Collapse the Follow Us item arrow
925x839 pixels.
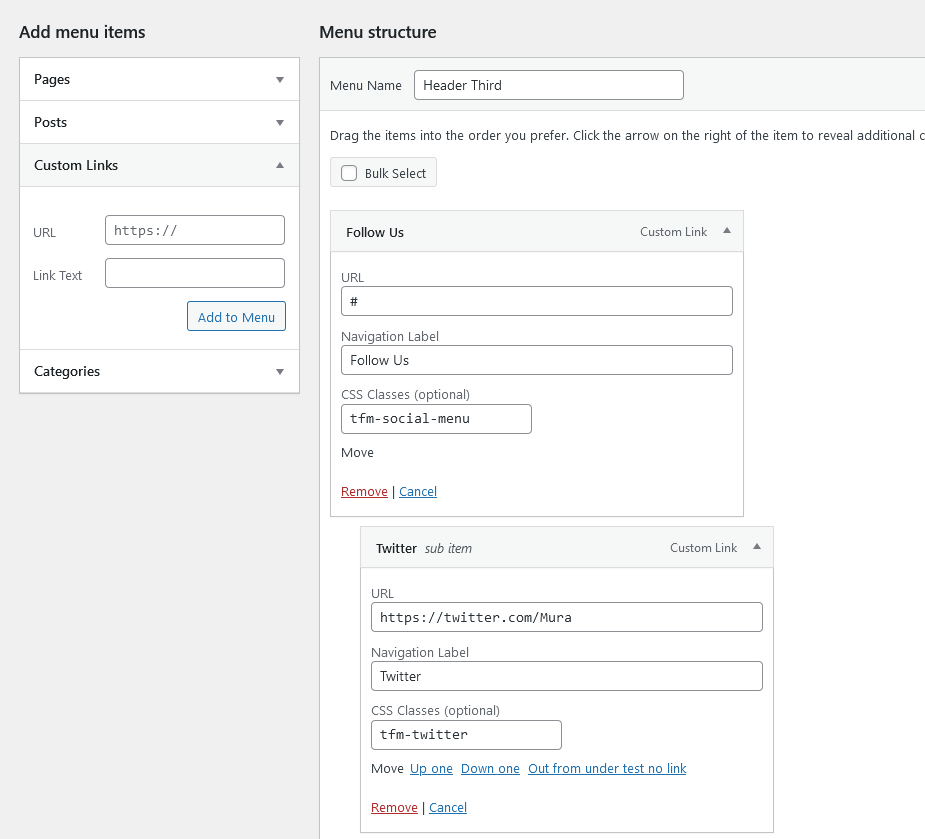727,231
